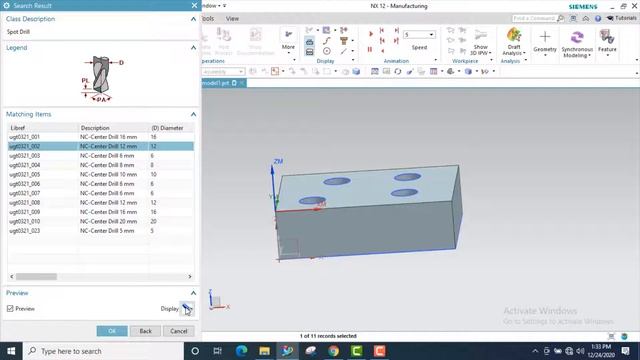Click the Display tool icon in Preview
The height and width of the screenshot is (360, 640).
pos(187,309)
